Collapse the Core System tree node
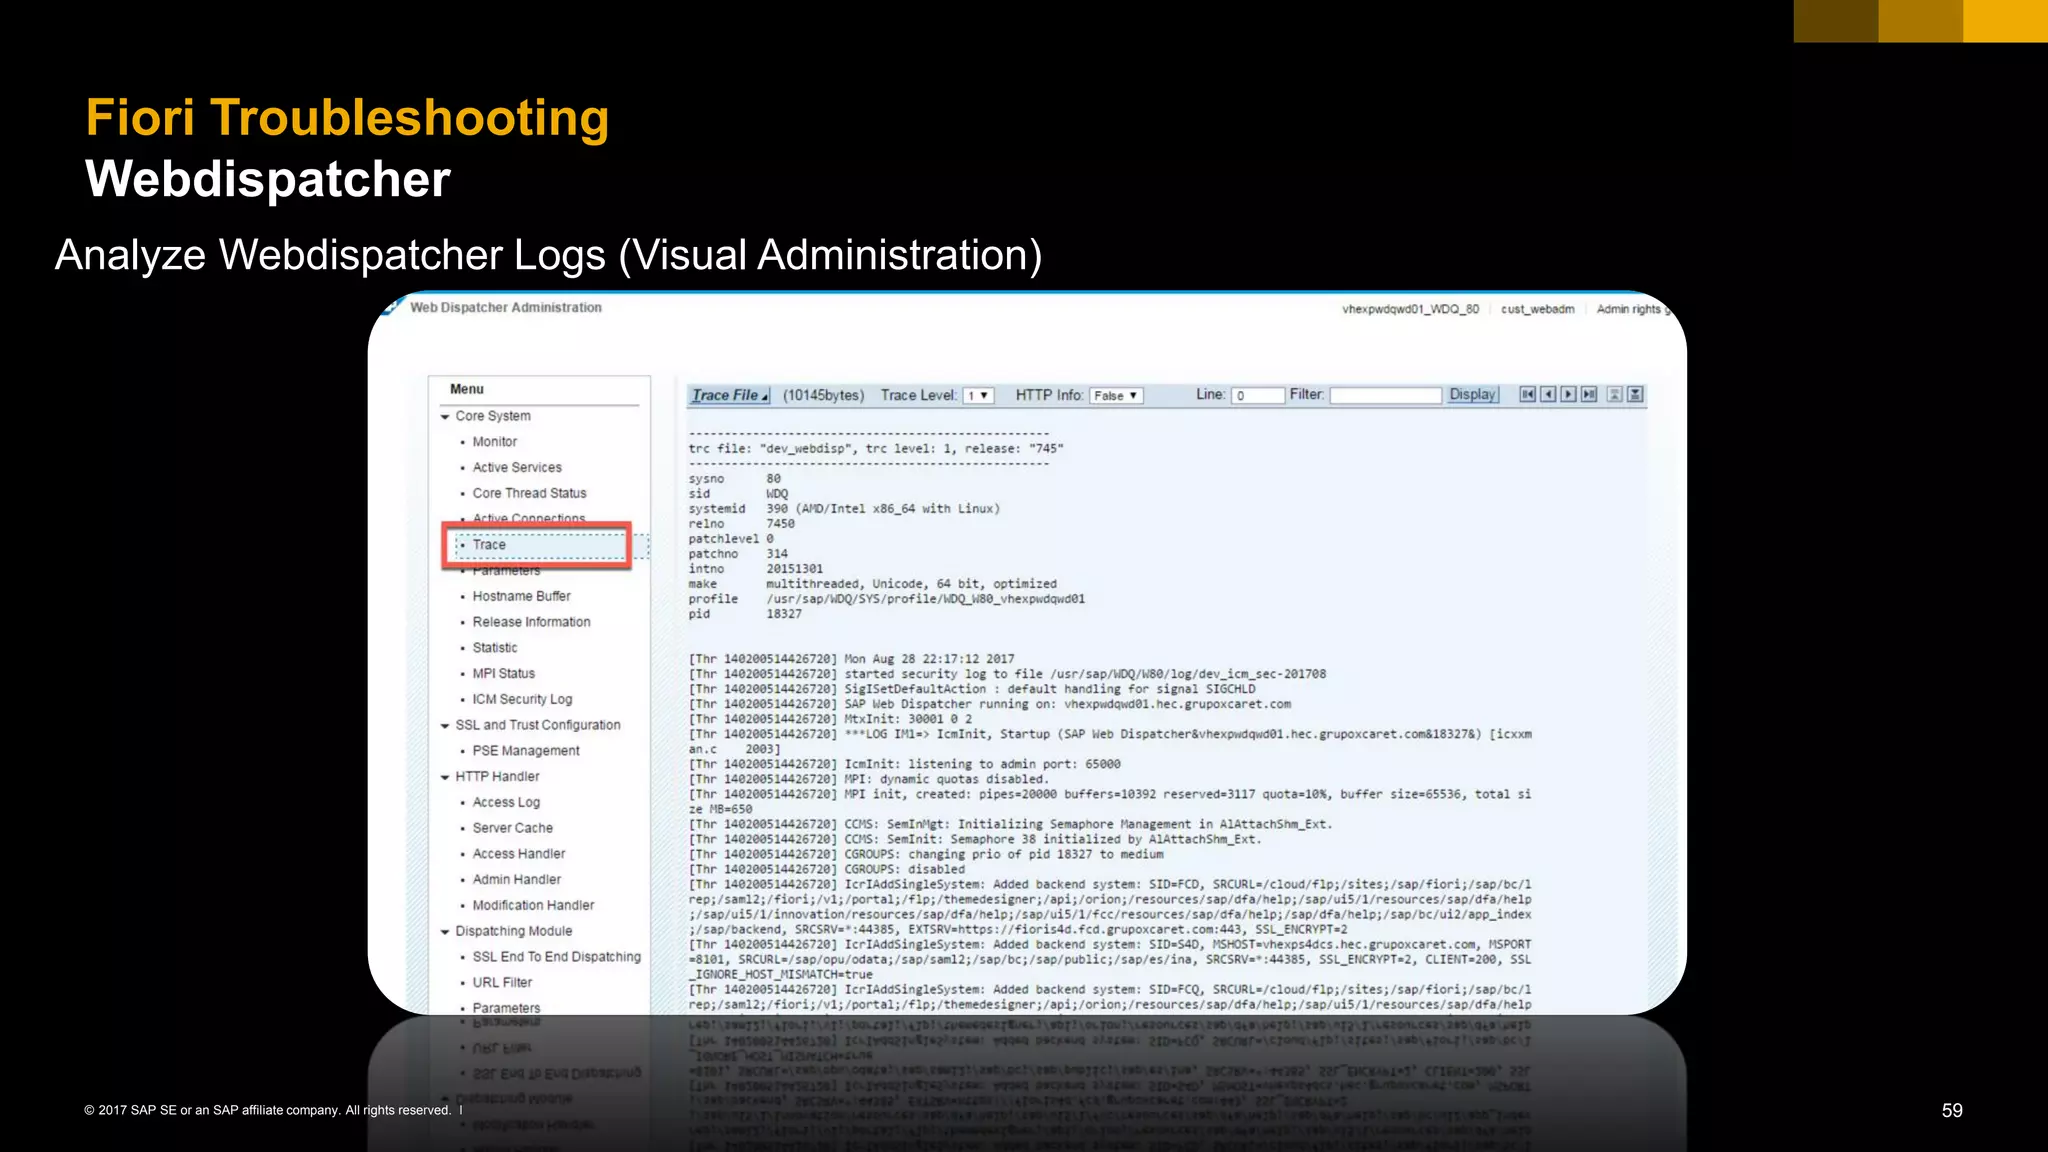The height and width of the screenshot is (1152, 2048). point(445,416)
